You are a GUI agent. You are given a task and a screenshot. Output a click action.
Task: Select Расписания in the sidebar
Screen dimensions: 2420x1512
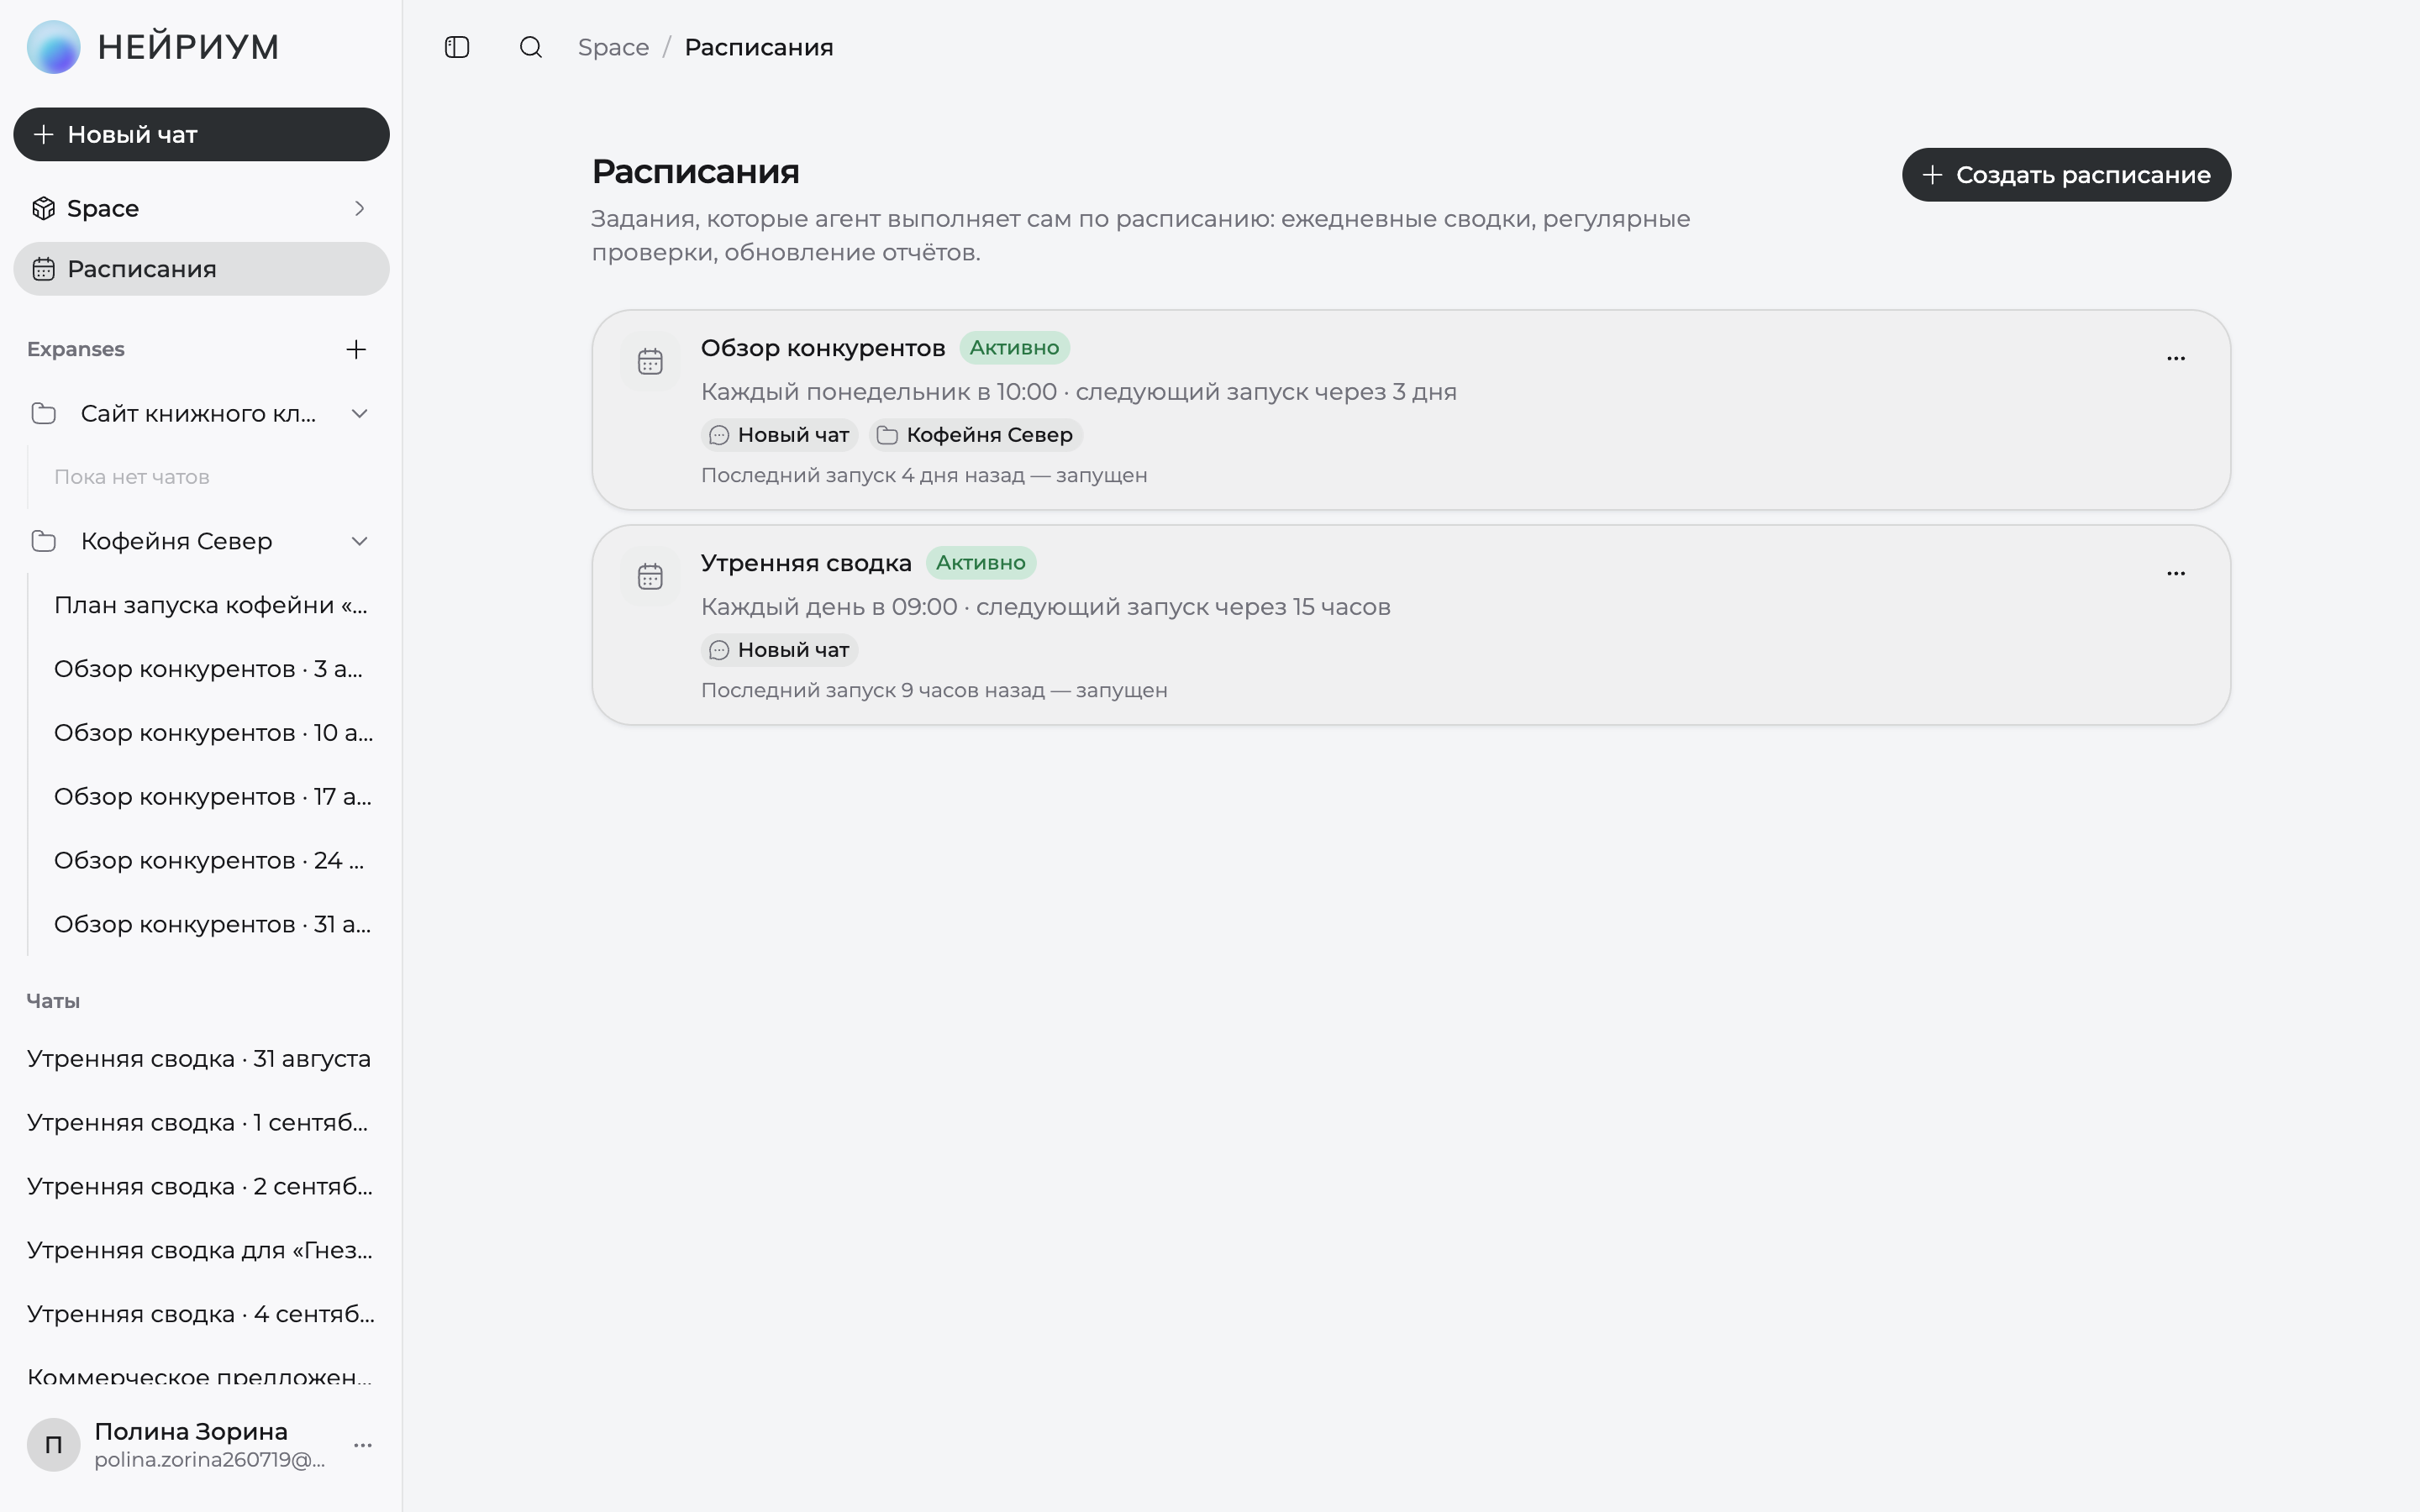click(x=201, y=269)
